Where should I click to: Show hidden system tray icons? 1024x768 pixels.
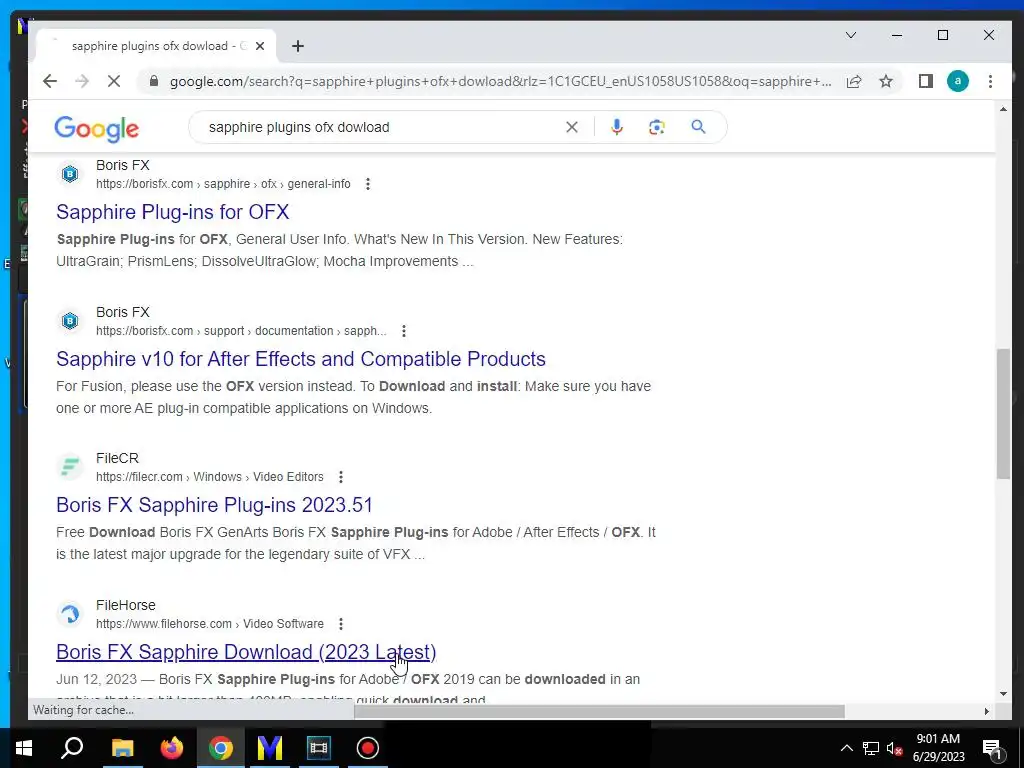(x=846, y=748)
